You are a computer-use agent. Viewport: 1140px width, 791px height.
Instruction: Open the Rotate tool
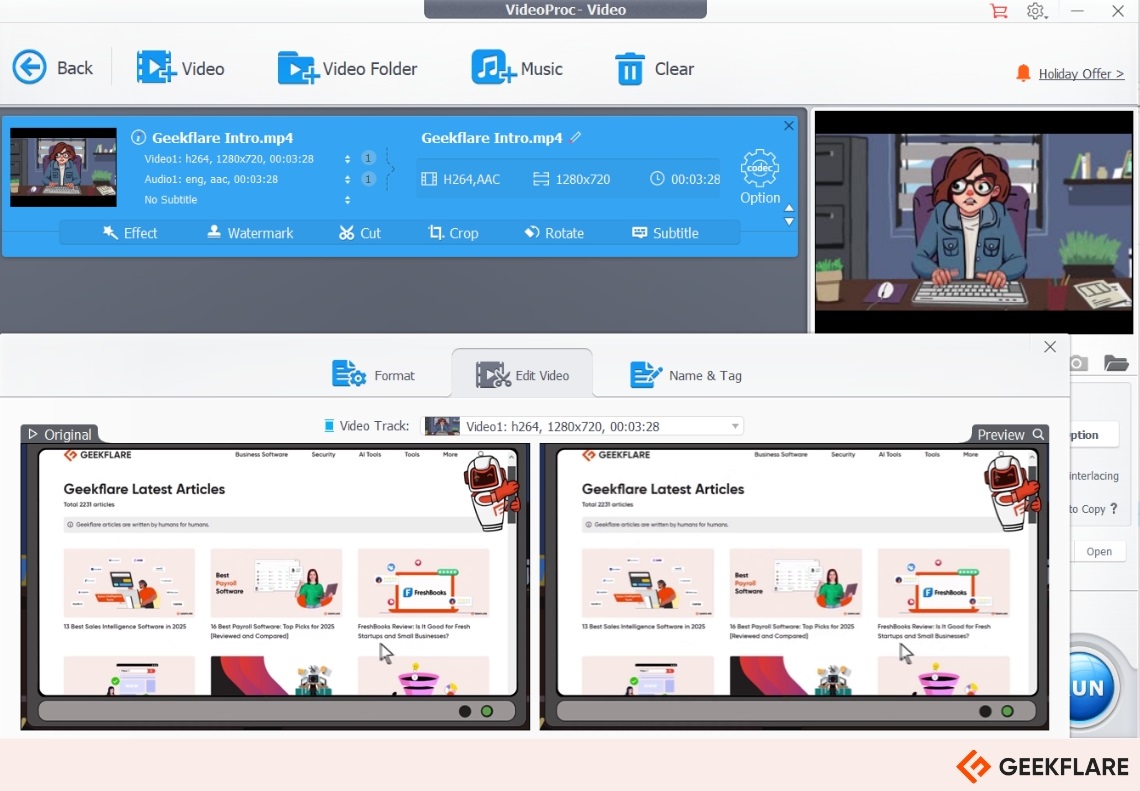[x=554, y=233]
